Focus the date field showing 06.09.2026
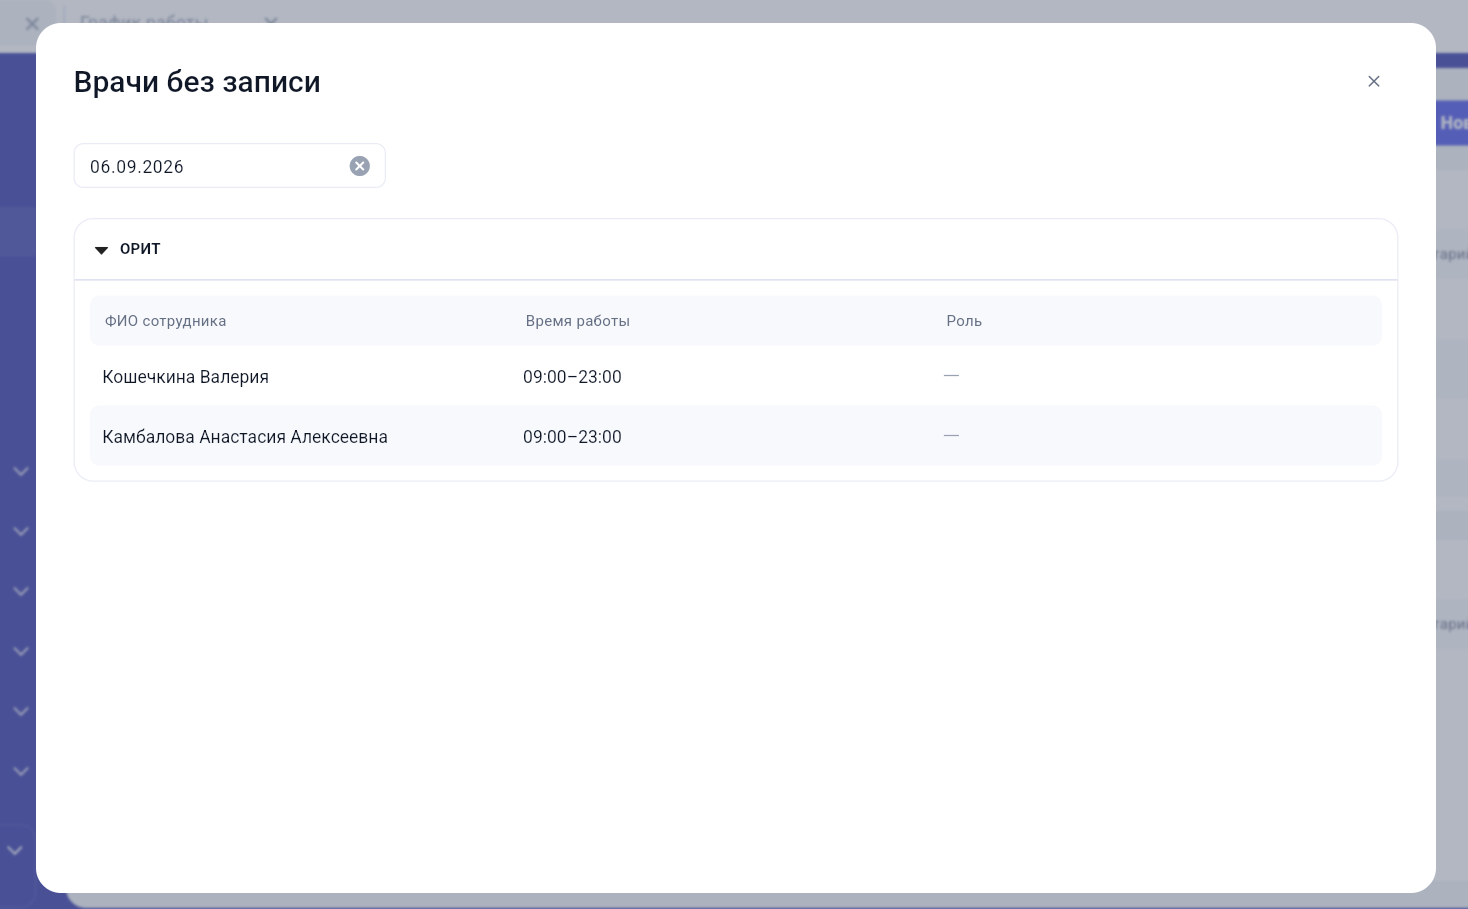Screen dimensions: 1468x909 pyautogui.click(x=229, y=166)
